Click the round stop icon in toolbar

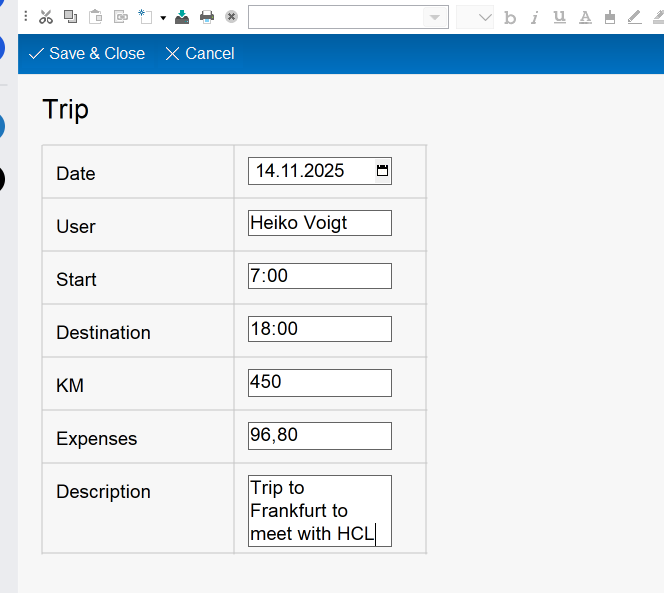point(231,17)
